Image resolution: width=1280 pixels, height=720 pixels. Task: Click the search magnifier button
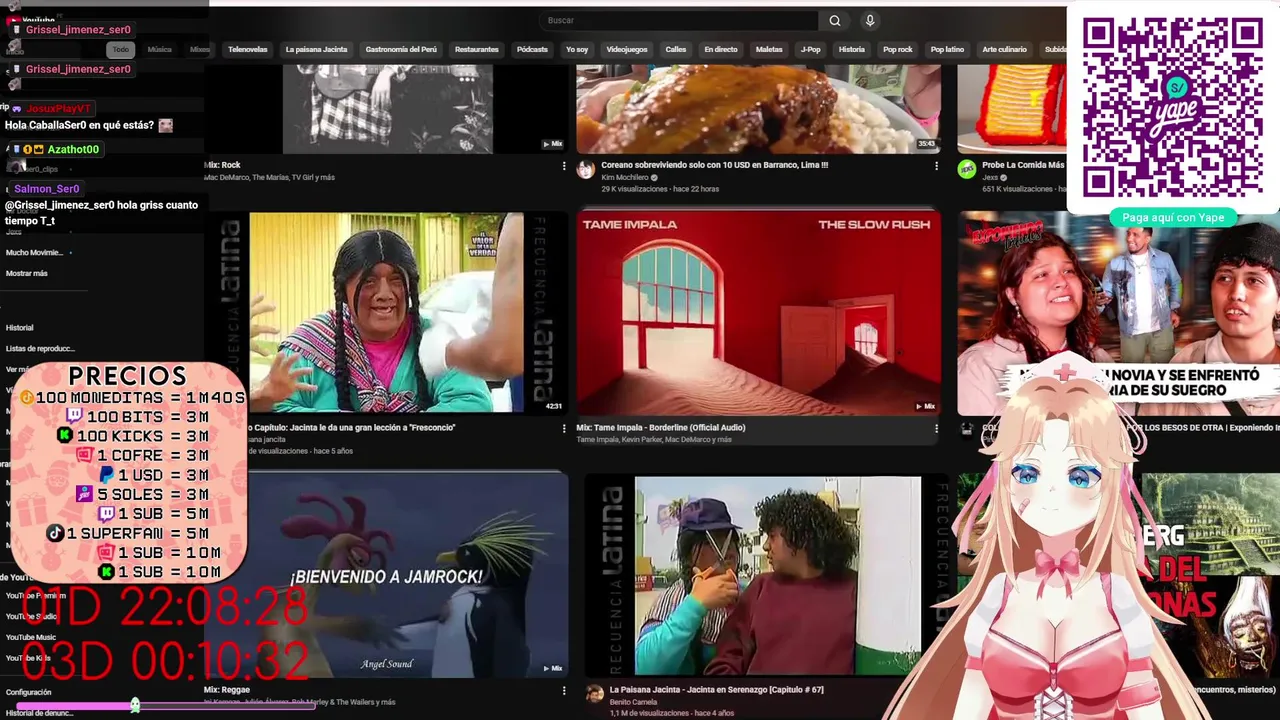pos(834,20)
